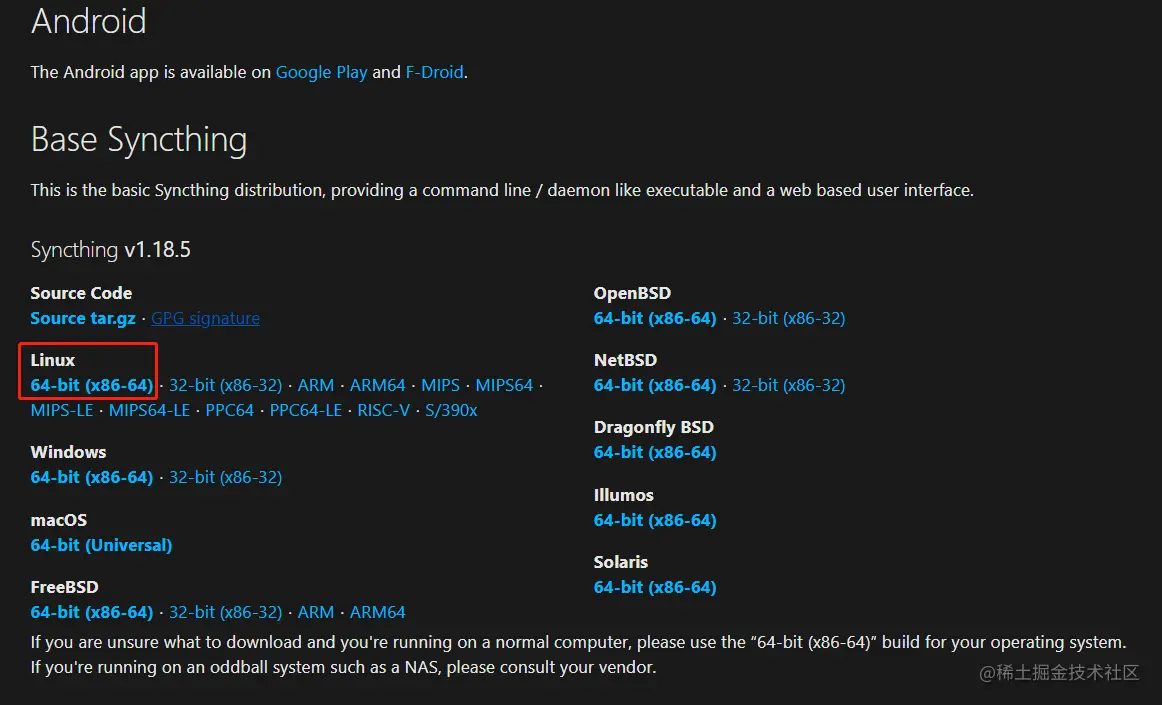
Task: Download Linux 64-bit (x86-64) build
Action: coord(92,385)
